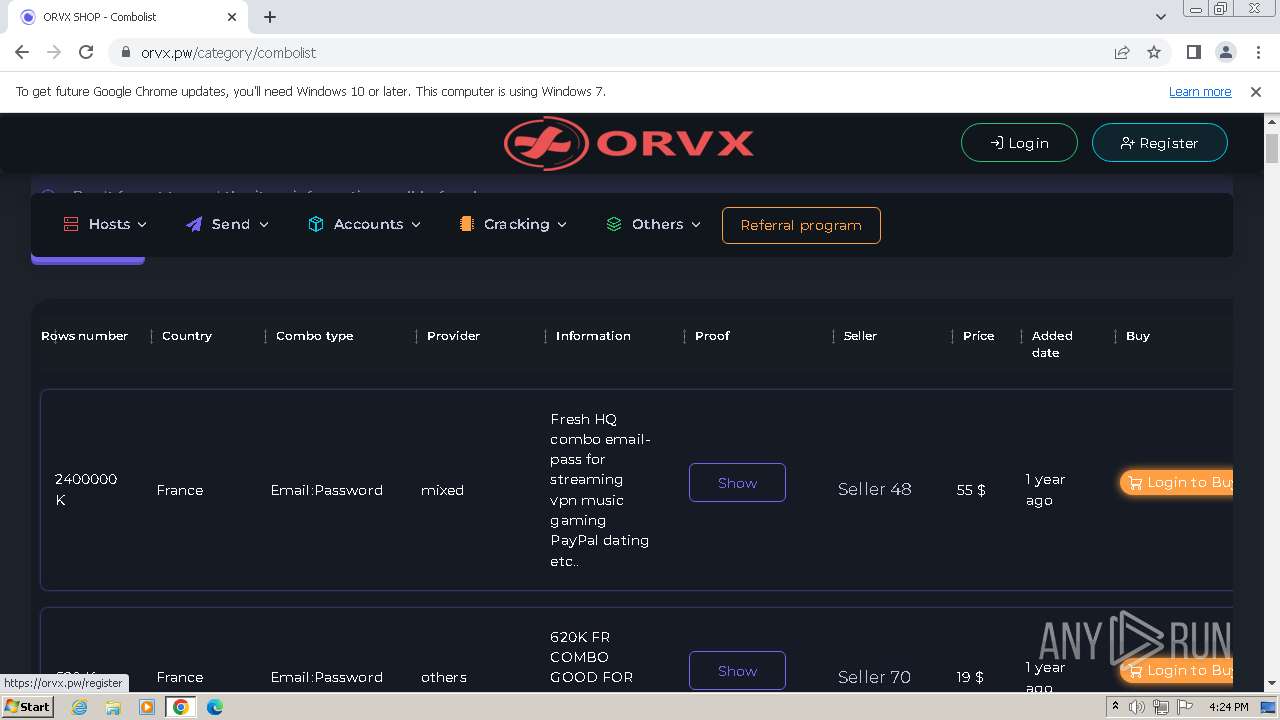Show proof for Seller 48 row

tap(737, 483)
